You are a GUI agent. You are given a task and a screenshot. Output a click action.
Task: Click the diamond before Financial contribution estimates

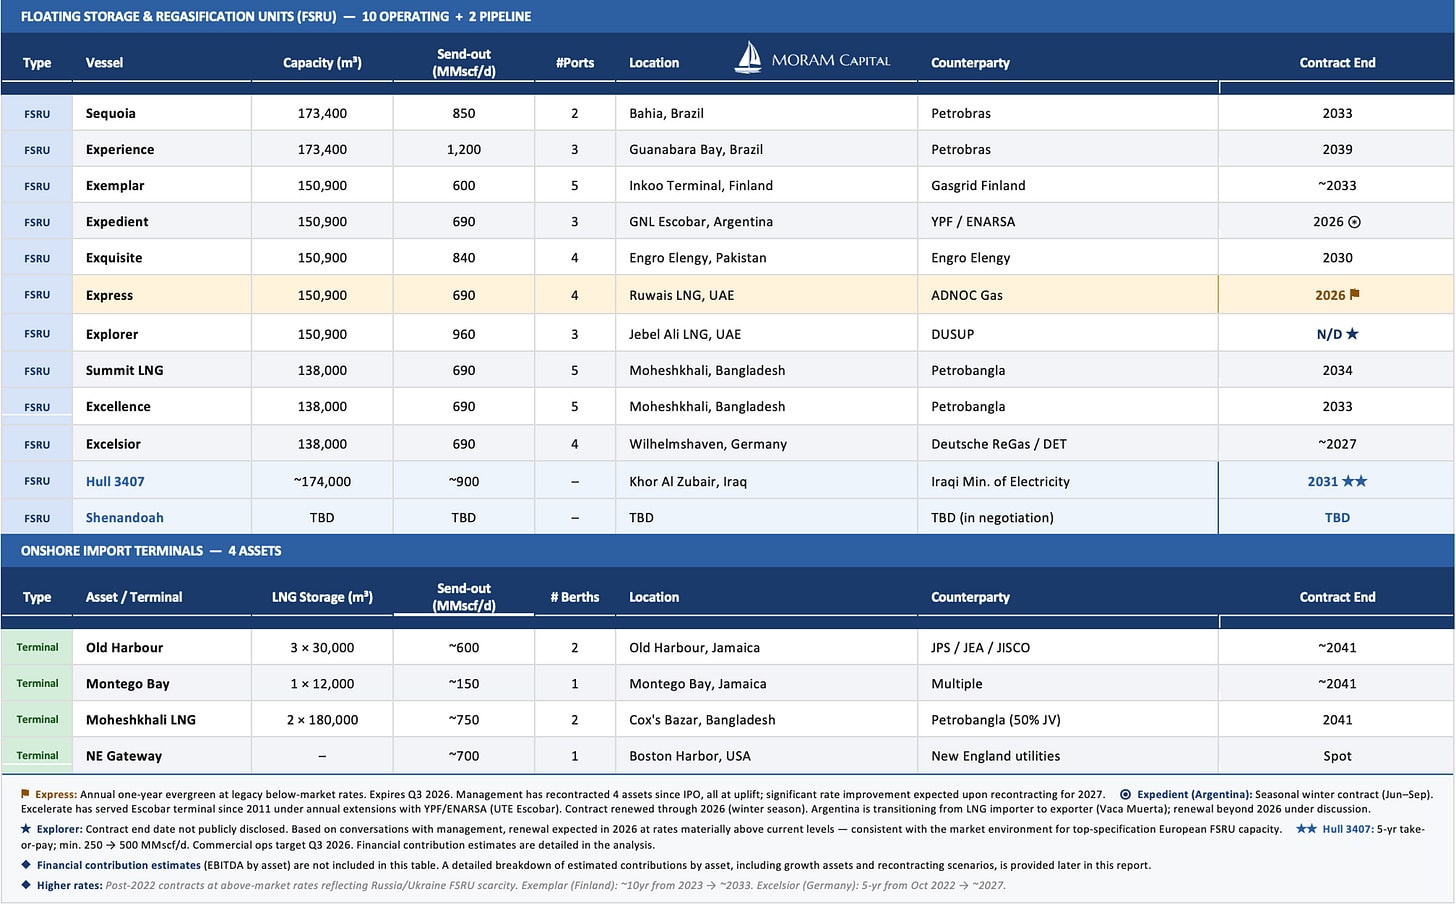26,865
